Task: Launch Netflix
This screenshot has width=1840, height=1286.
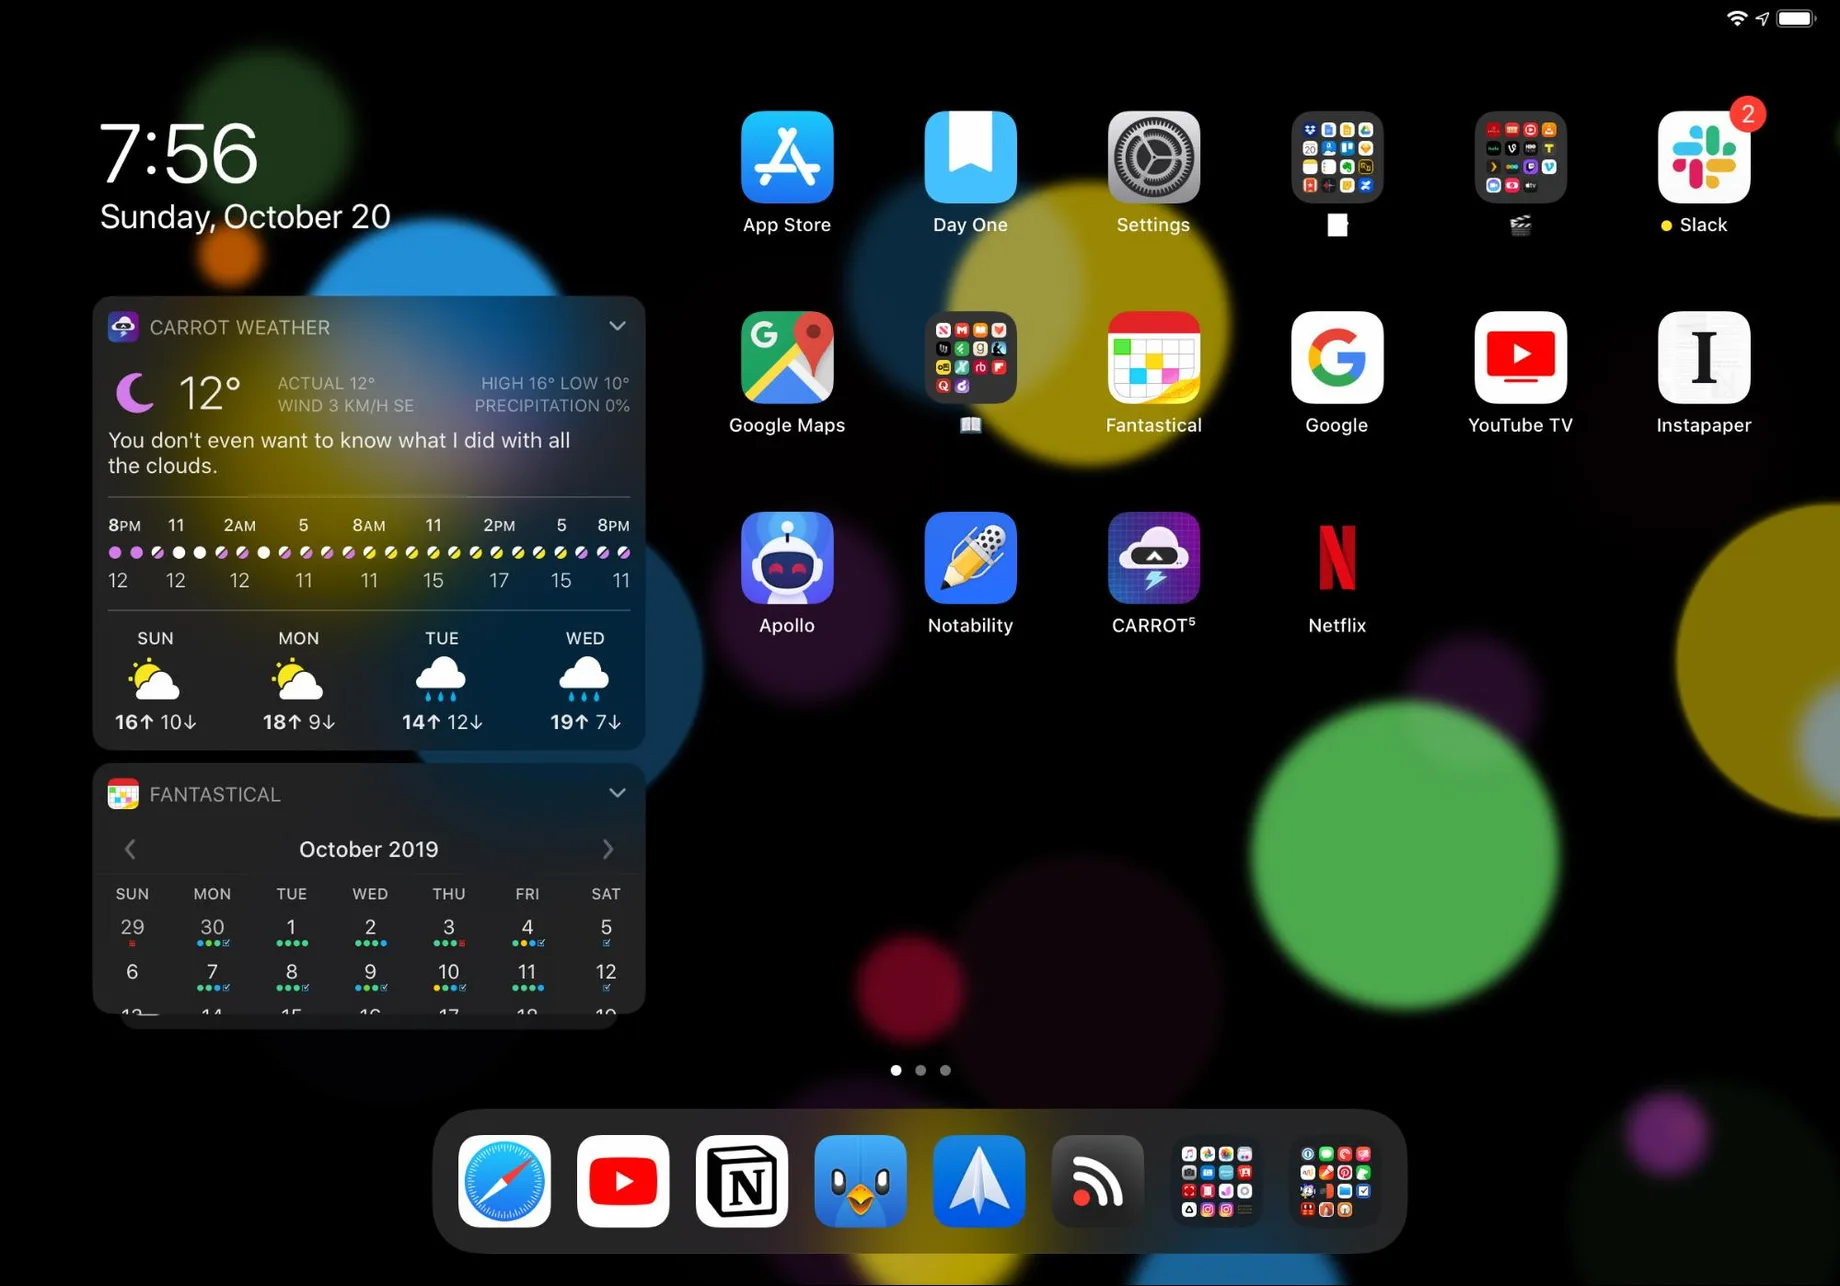Action: click(1337, 558)
